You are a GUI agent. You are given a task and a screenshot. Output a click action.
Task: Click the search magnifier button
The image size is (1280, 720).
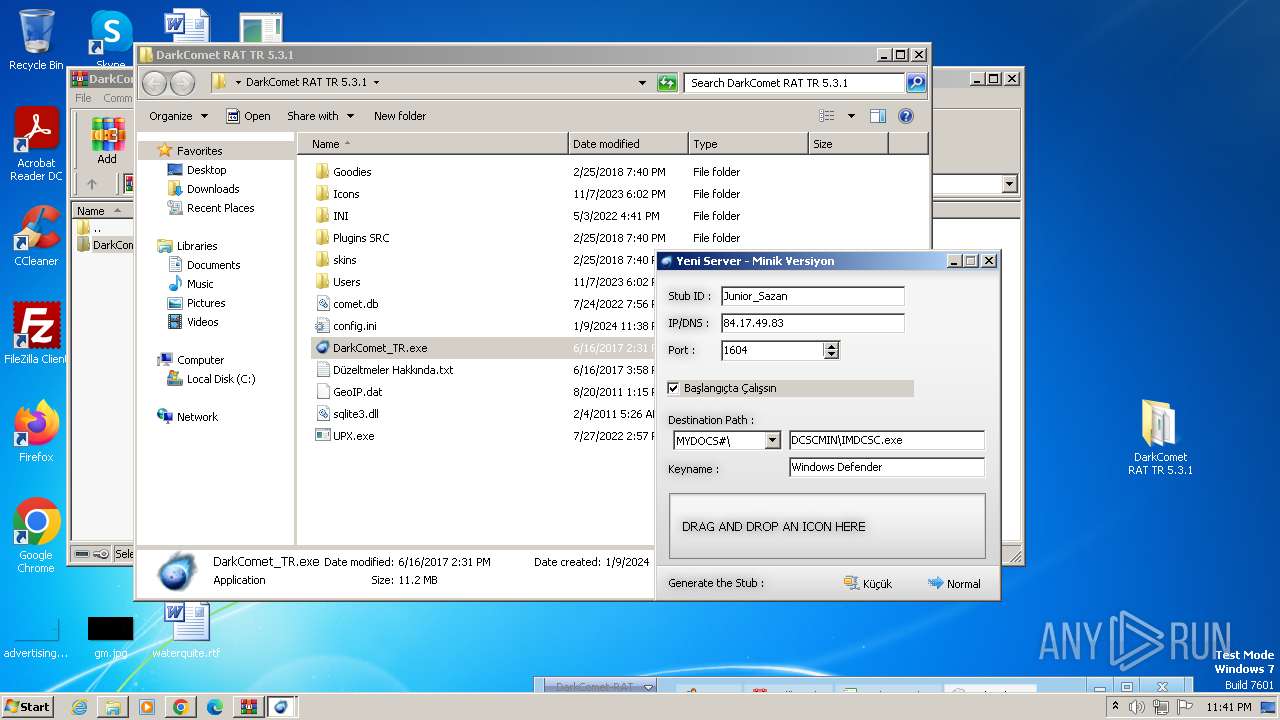pos(915,83)
